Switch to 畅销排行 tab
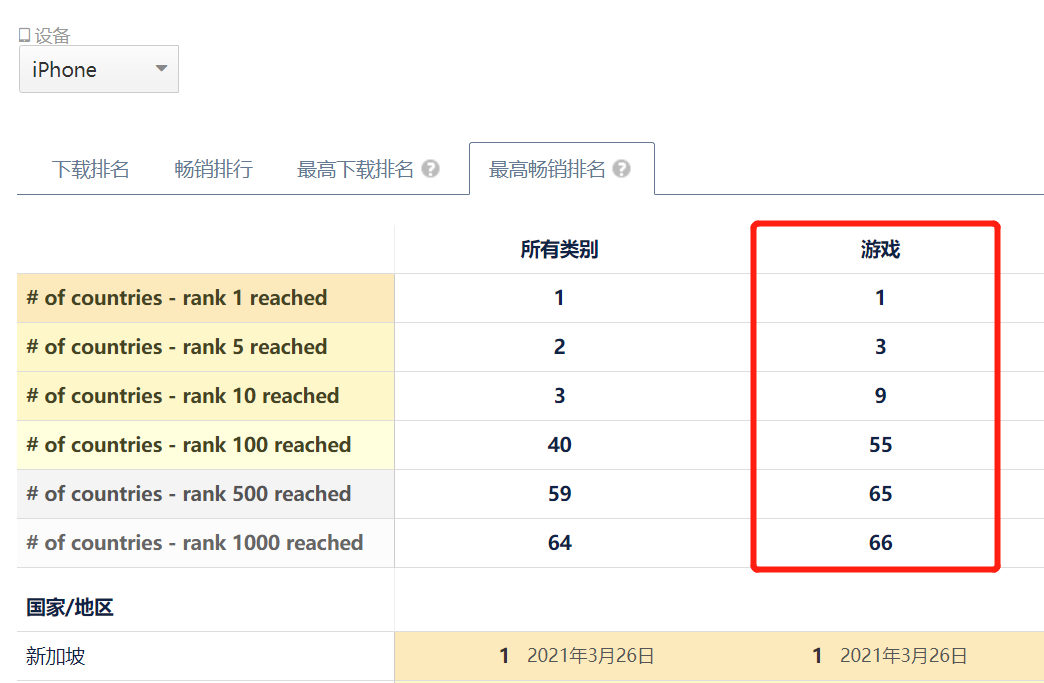The height and width of the screenshot is (683, 1044). tap(213, 169)
